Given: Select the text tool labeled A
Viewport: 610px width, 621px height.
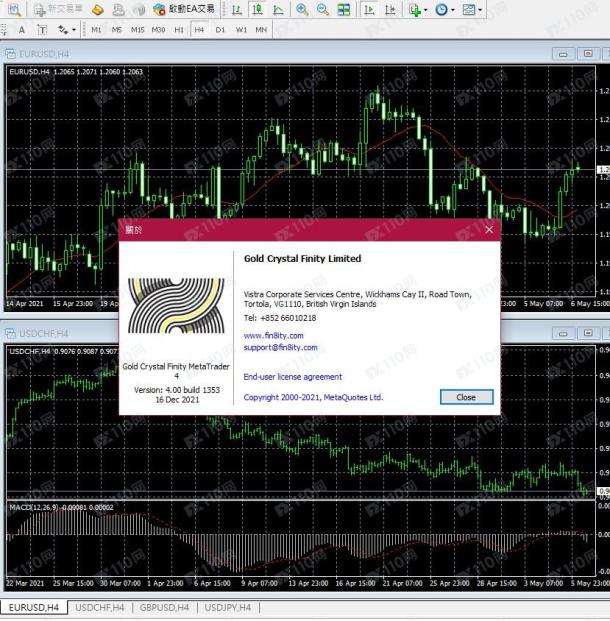Looking at the screenshot, I should coord(22,30).
